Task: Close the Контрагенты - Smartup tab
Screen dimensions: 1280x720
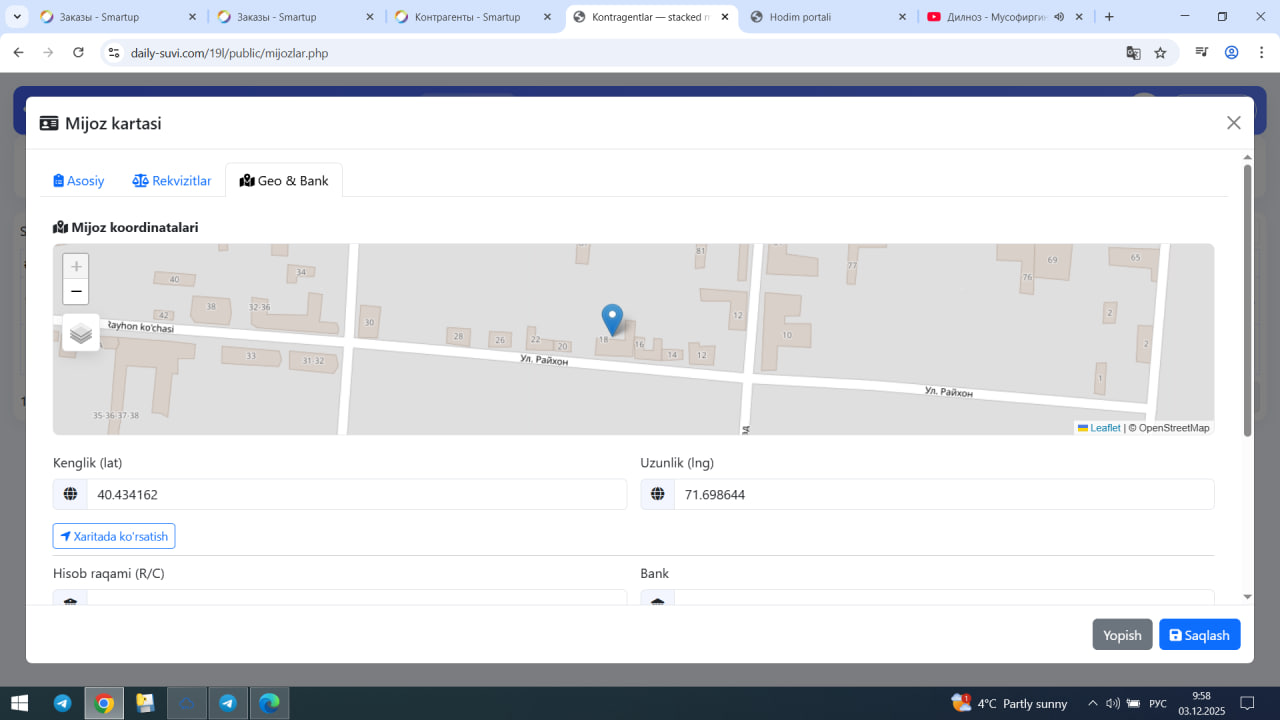Action: click(x=547, y=17)
